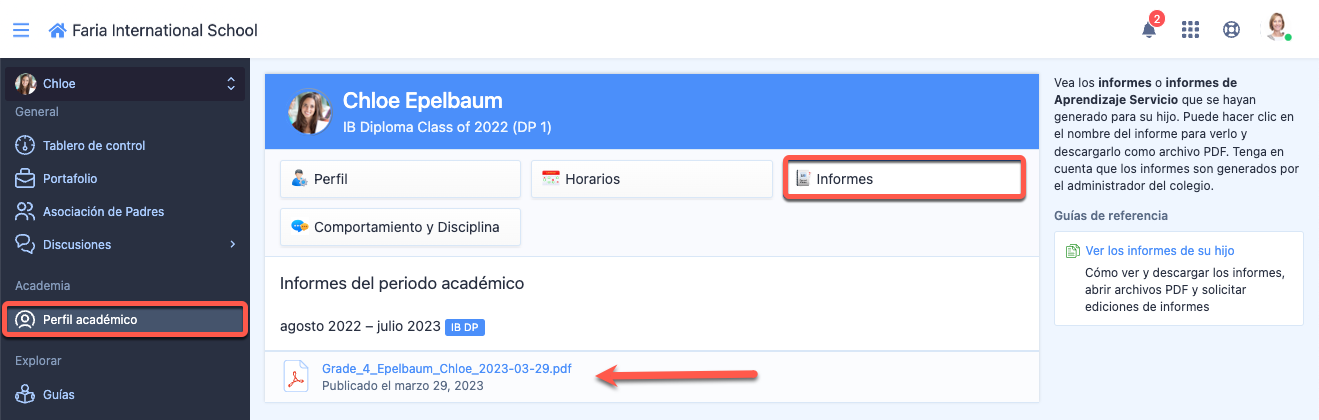Open Comportamiento y Disciplina
This screenshot has height=420, width=1319.
coord(400,227)
